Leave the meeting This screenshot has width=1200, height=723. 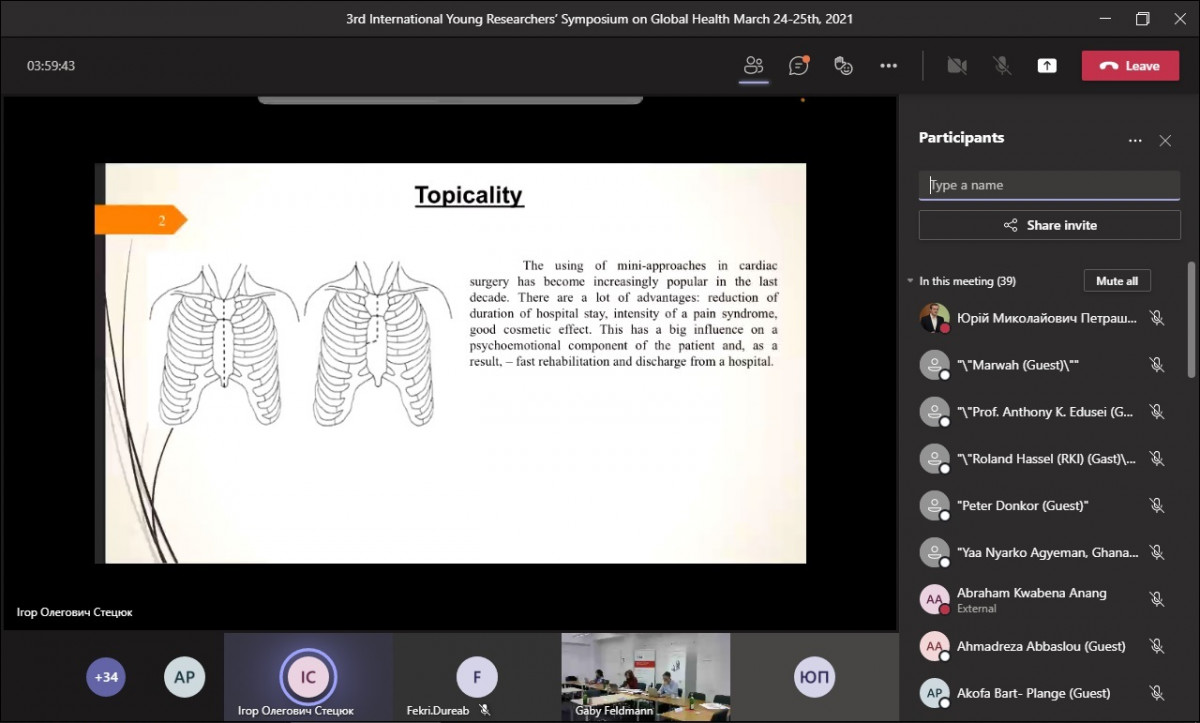tap(1130, 66)
